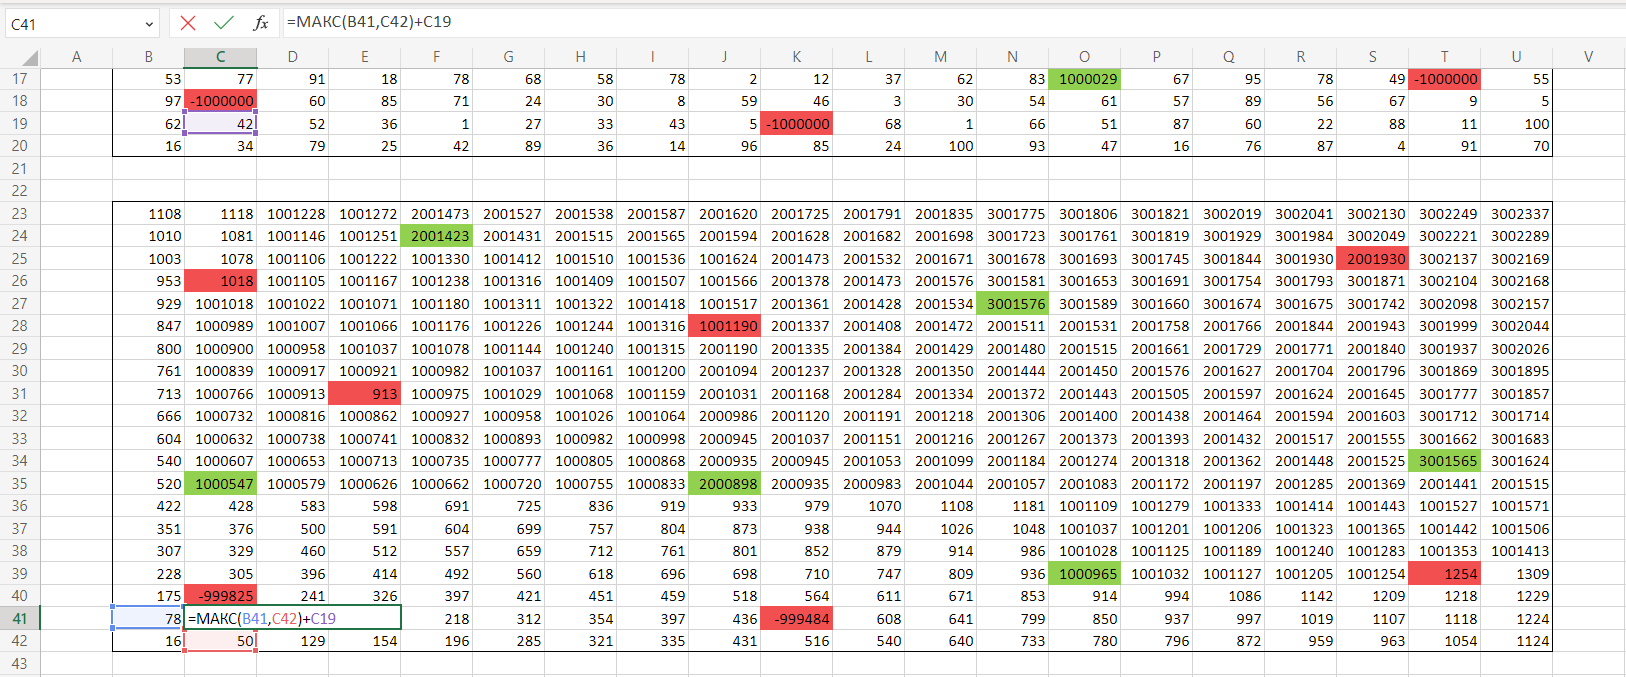
Task: Select green cell with value 2001423
Action: click(x=436, y=236)
